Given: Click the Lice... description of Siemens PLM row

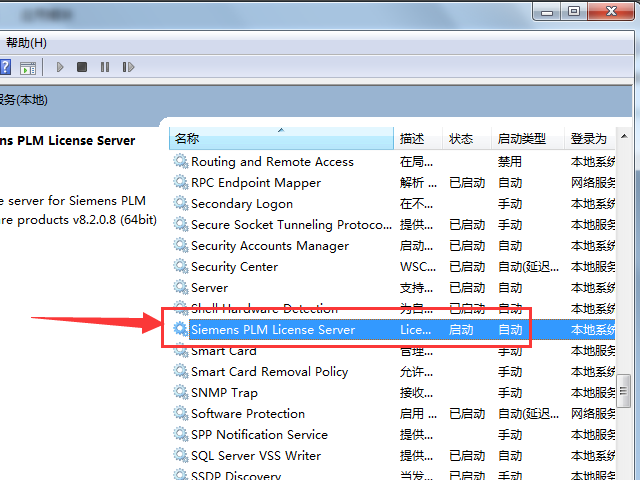Looking at the screenshot, I should point(416,329).
